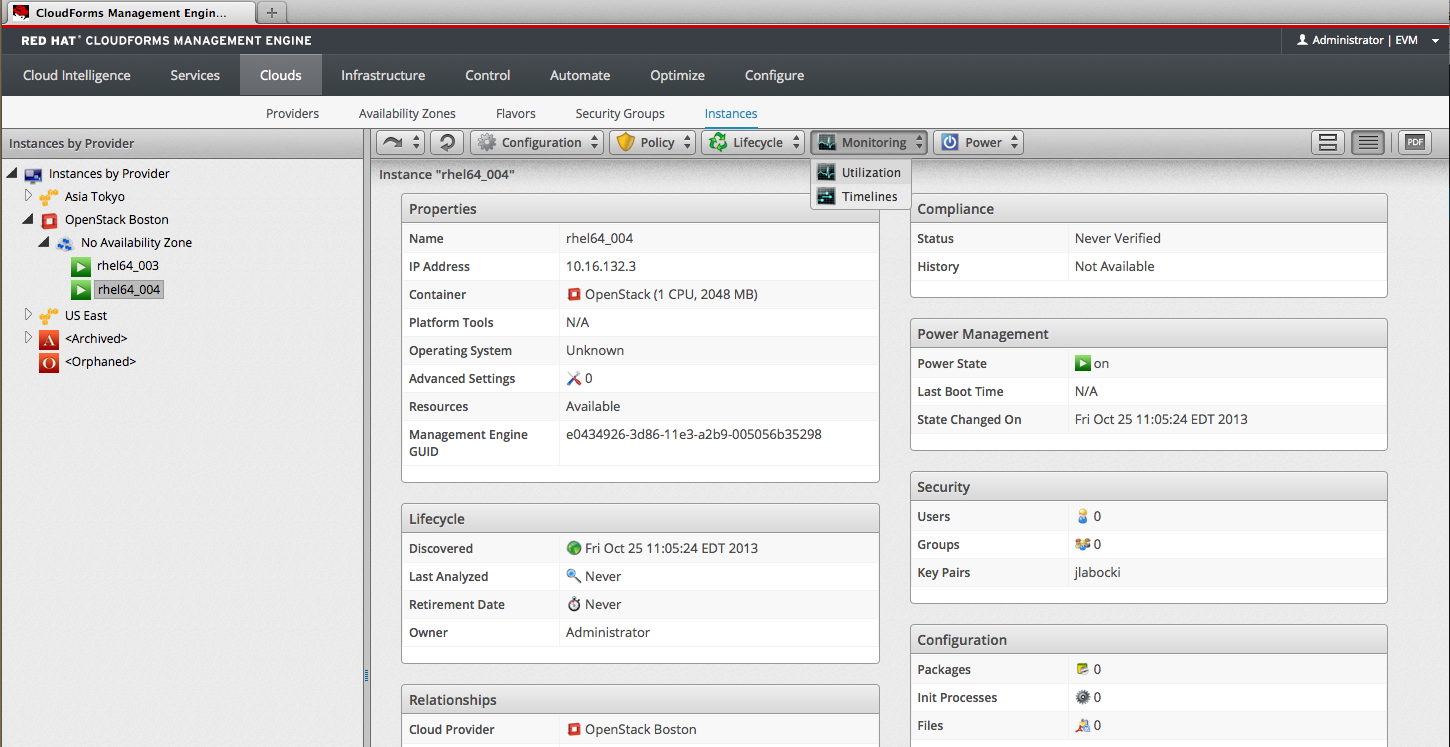Download the PDF summary icon
This screenshot has width=1450, height=747.
point(1414,143)
